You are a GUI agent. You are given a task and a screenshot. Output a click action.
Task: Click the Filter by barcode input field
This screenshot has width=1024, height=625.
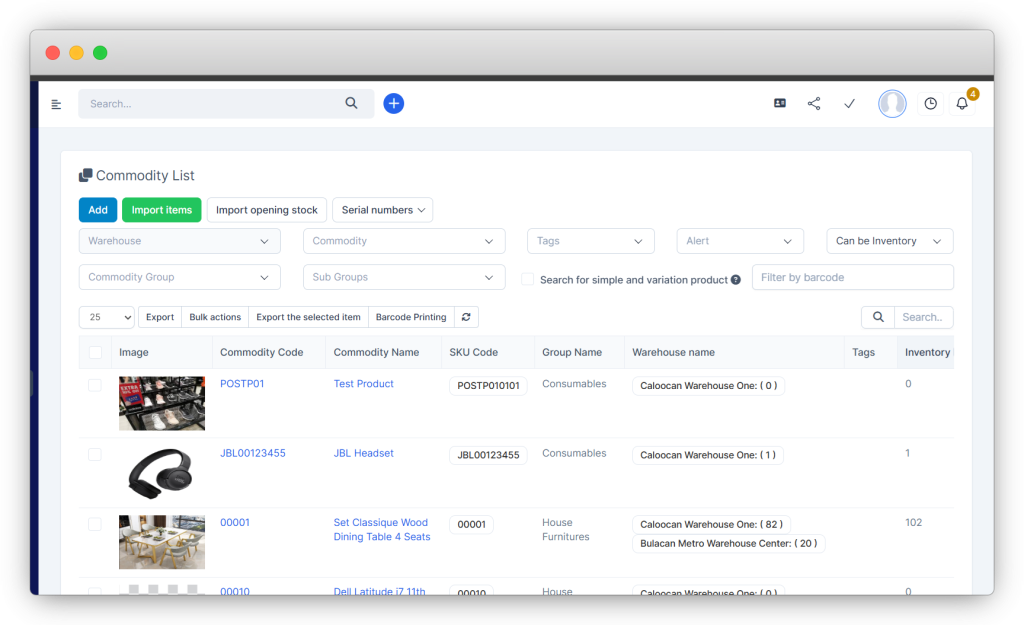pos(852,277)
